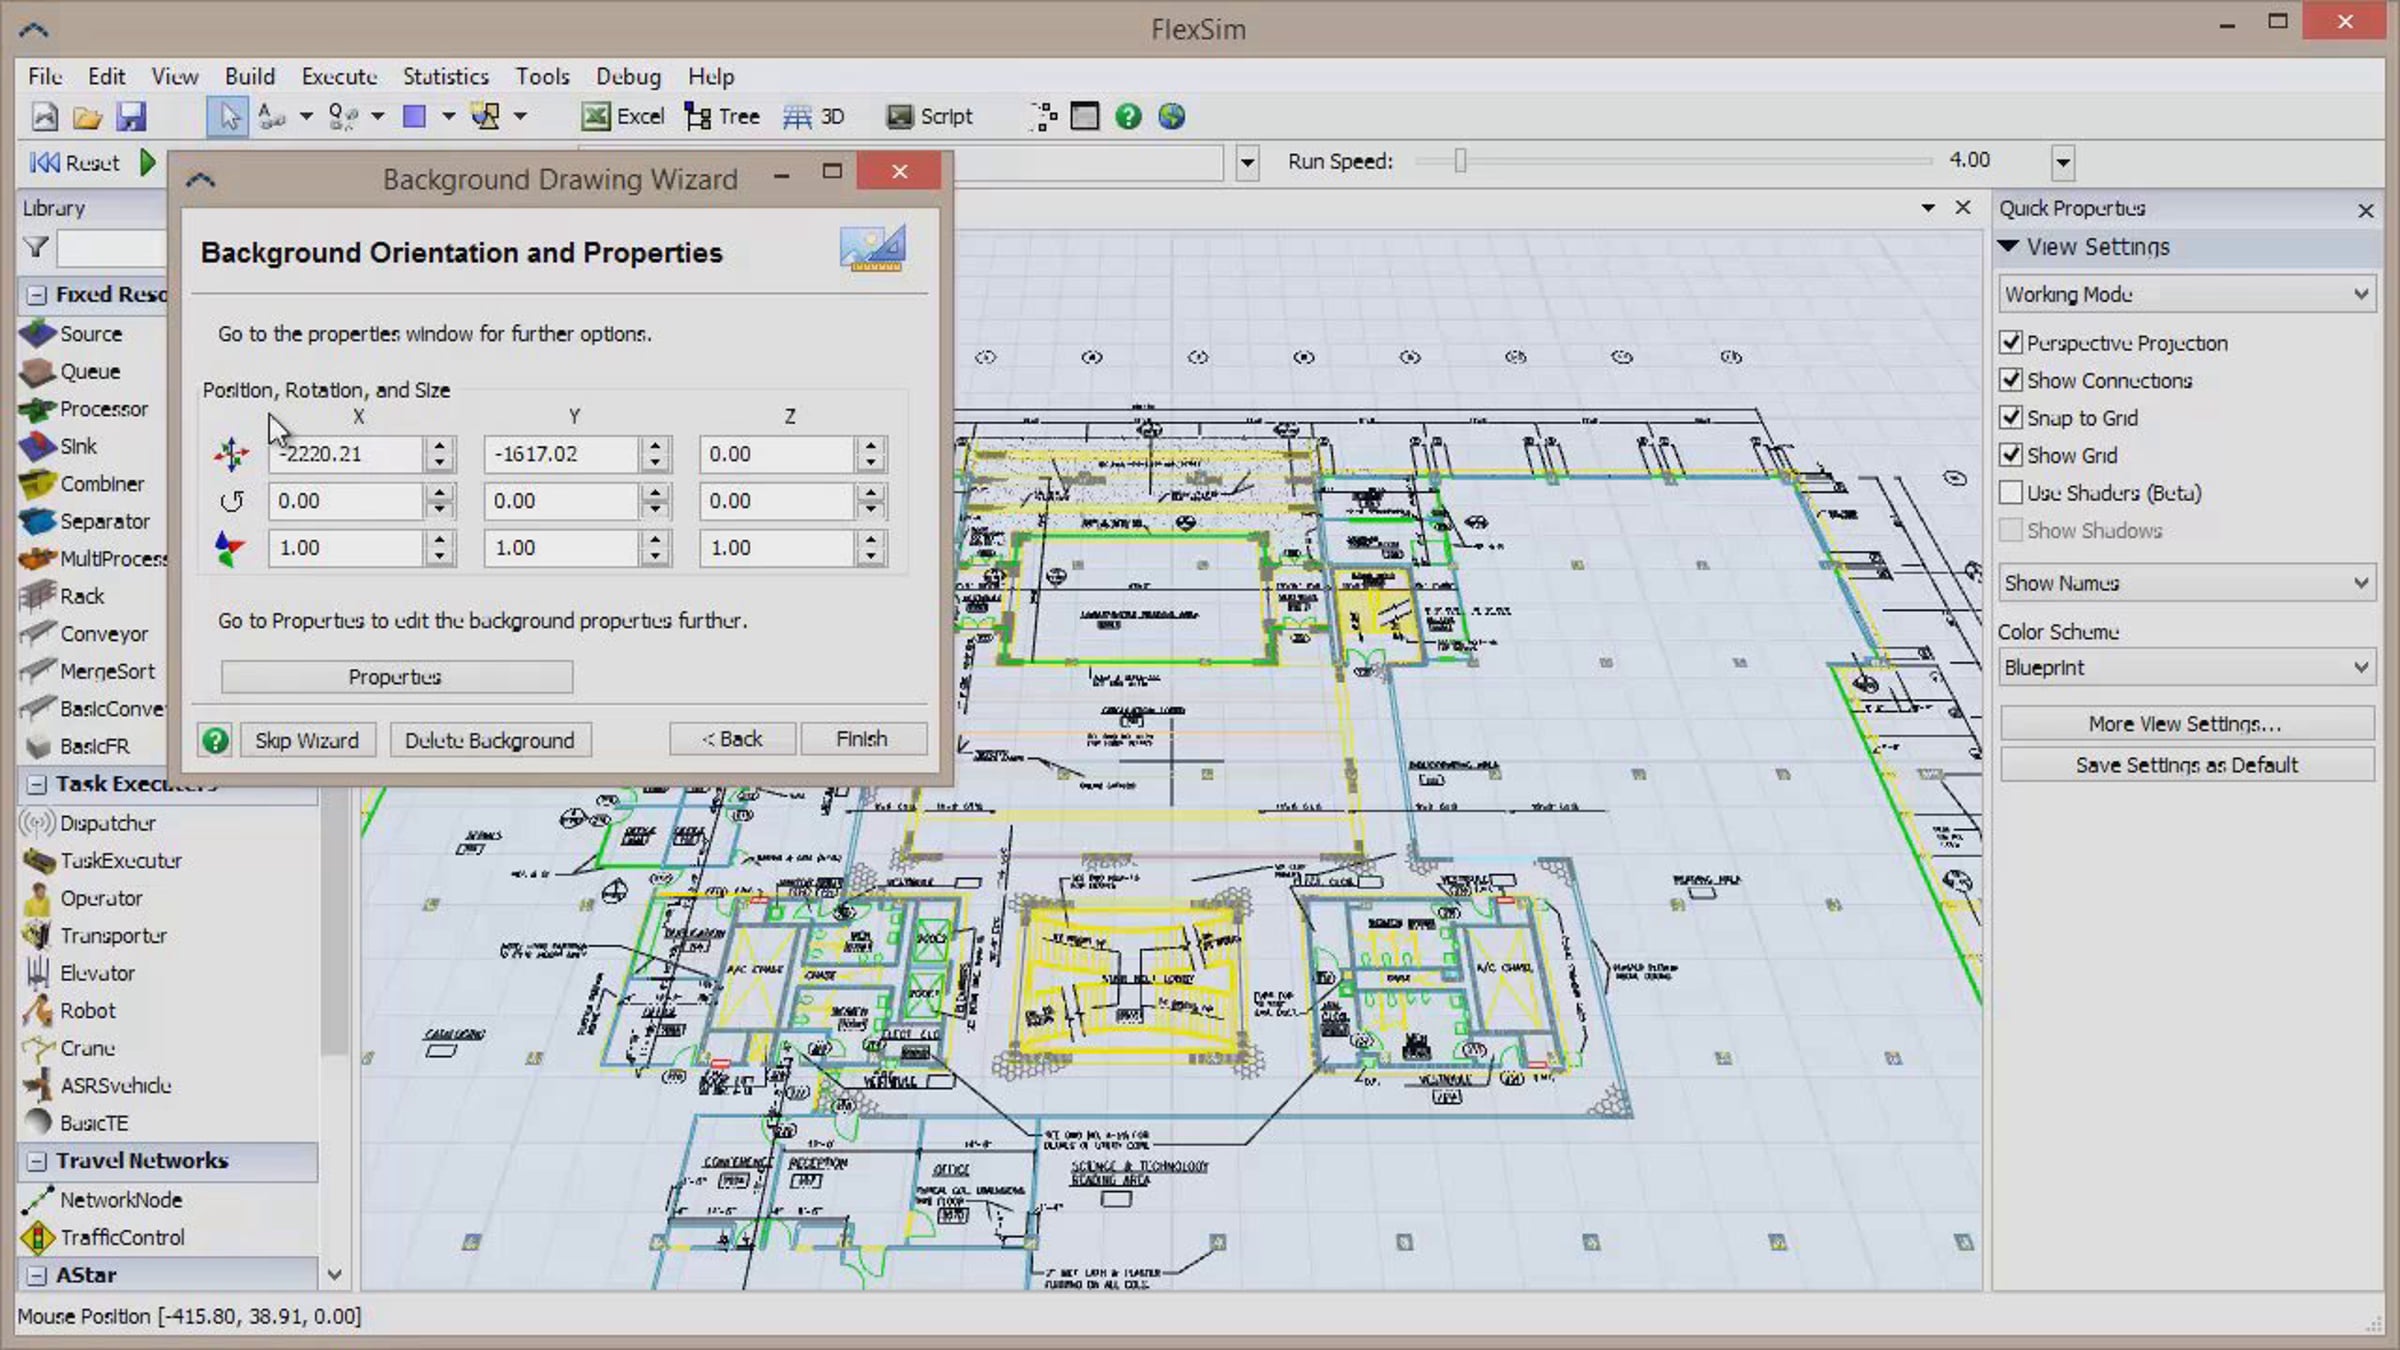Viewport: 2400px width, 1350px height.
Task: Enable the Use Shaders (Beta) checkbox
Action: 2011,493
